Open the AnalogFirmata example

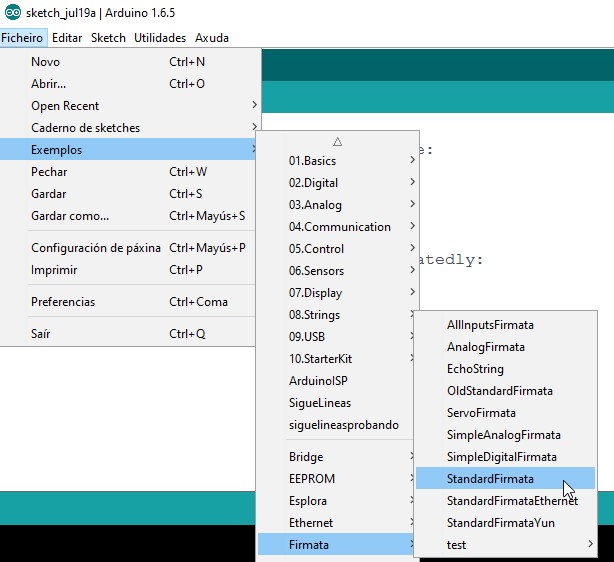[485, 347]
